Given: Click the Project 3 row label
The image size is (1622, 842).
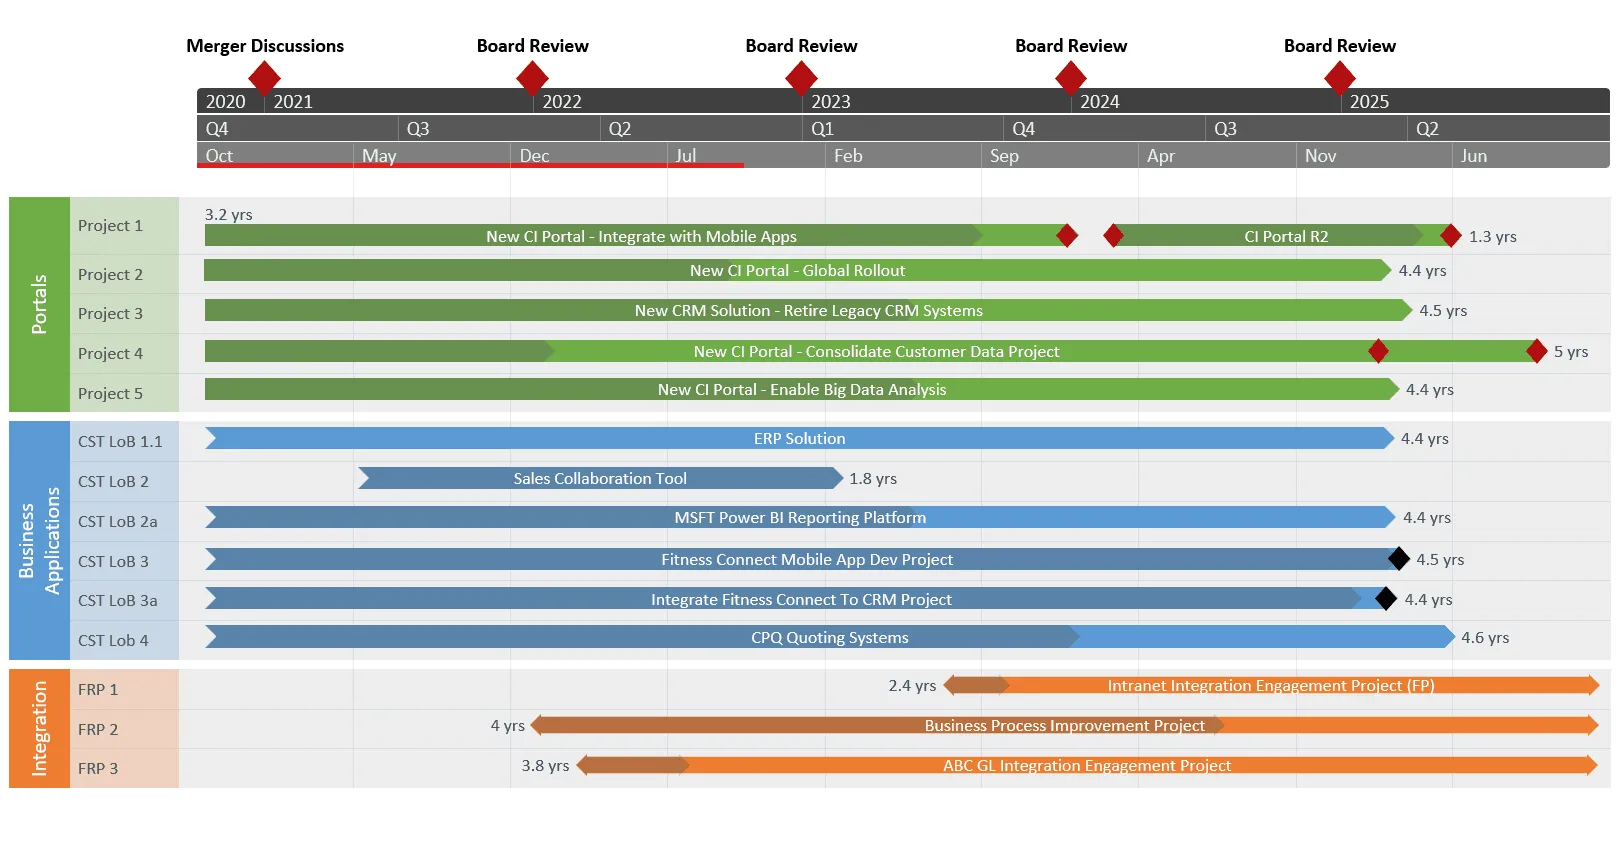Looking at the screenshot, I should (110, 314).
